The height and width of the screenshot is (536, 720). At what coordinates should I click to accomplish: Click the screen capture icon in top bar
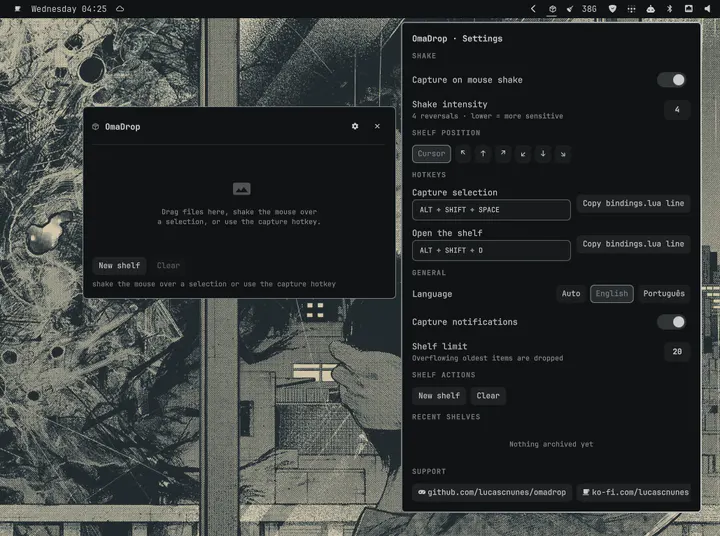tap(688, 9)
